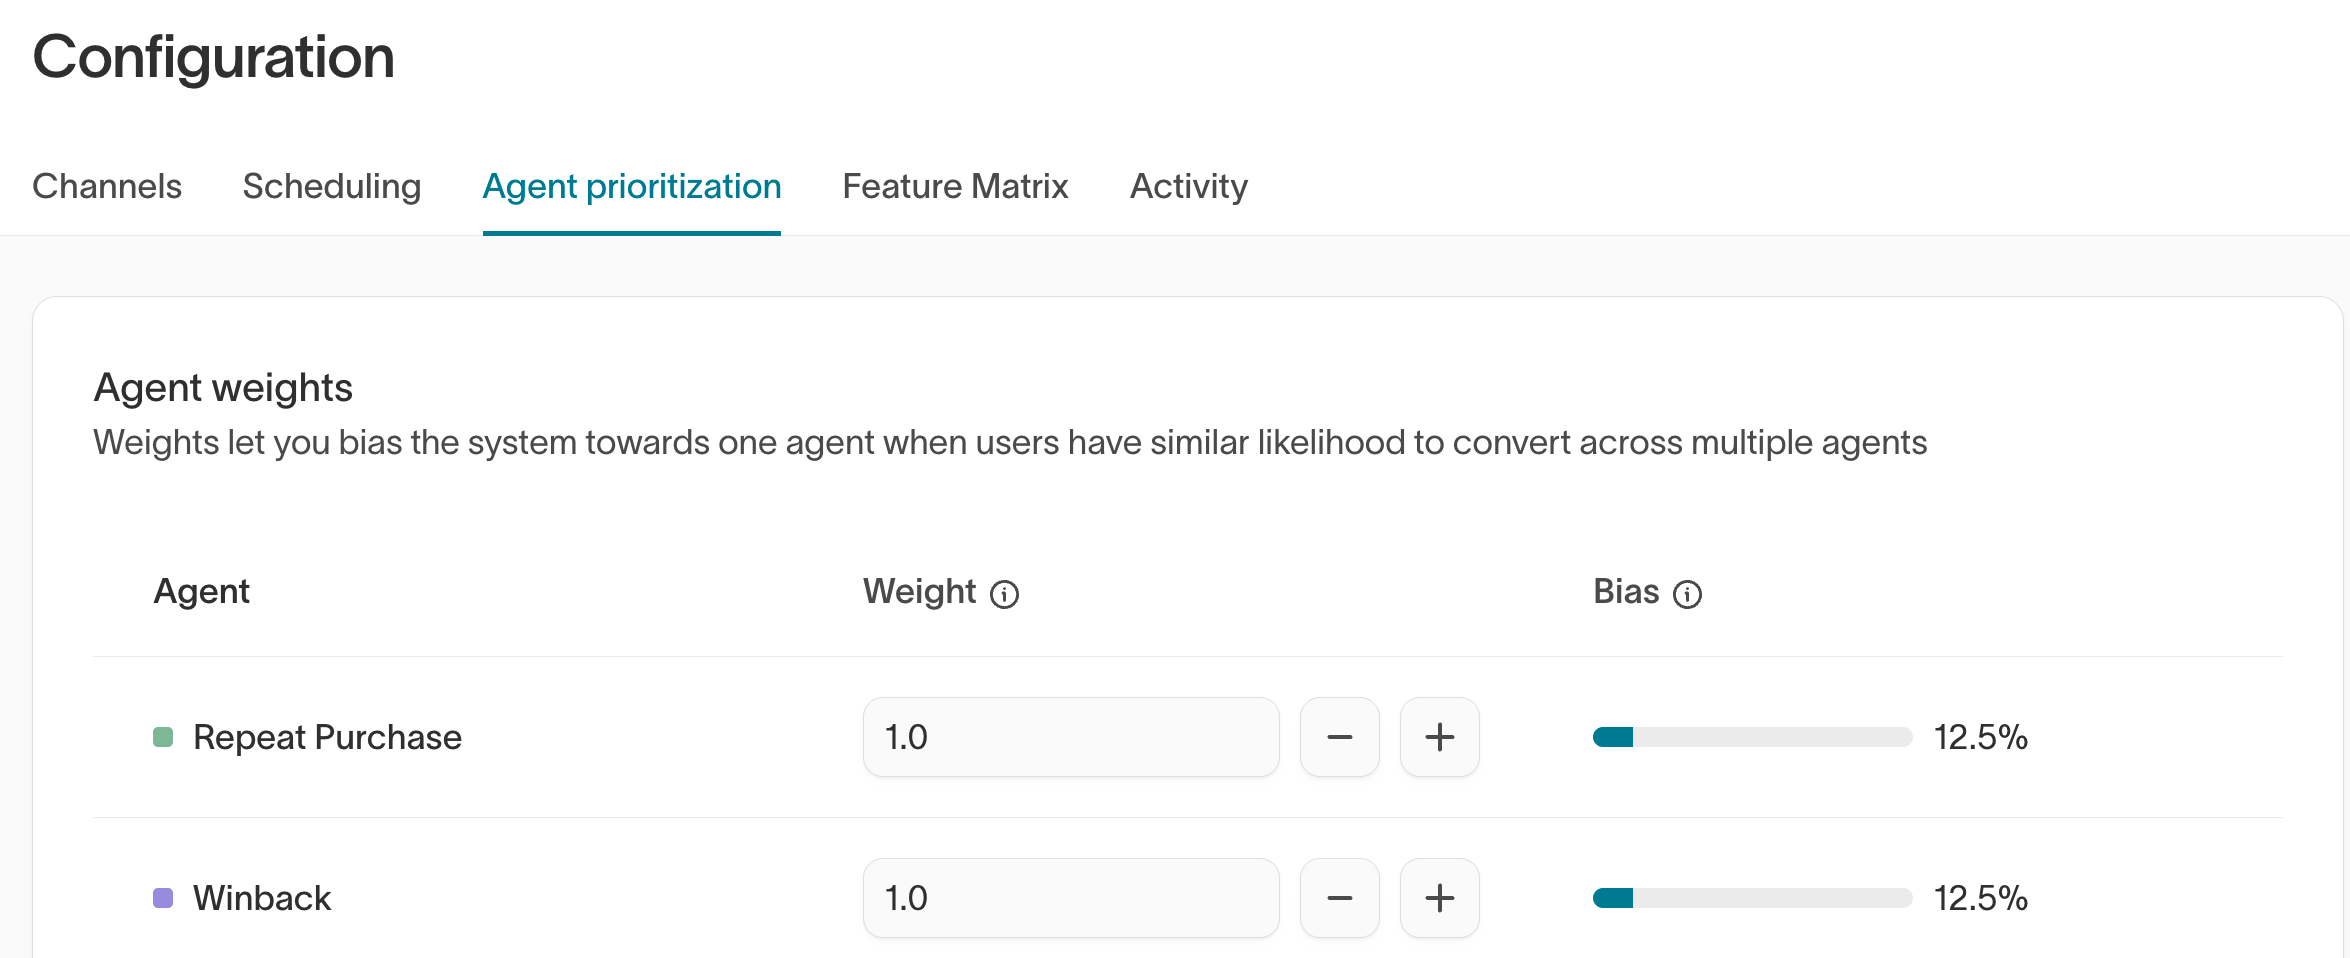This screenshot has width=2350, height=958.
Task: Click the green Repeat Purchase color swatch
Action: coord(163,737)
